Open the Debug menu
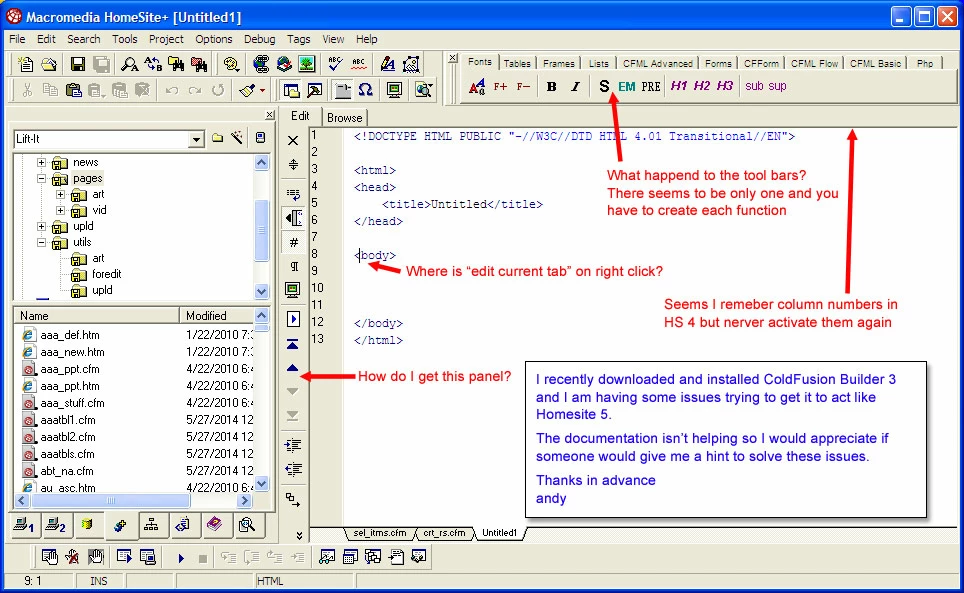This screenshot has height=593, width=964. [x=259, y=39]
